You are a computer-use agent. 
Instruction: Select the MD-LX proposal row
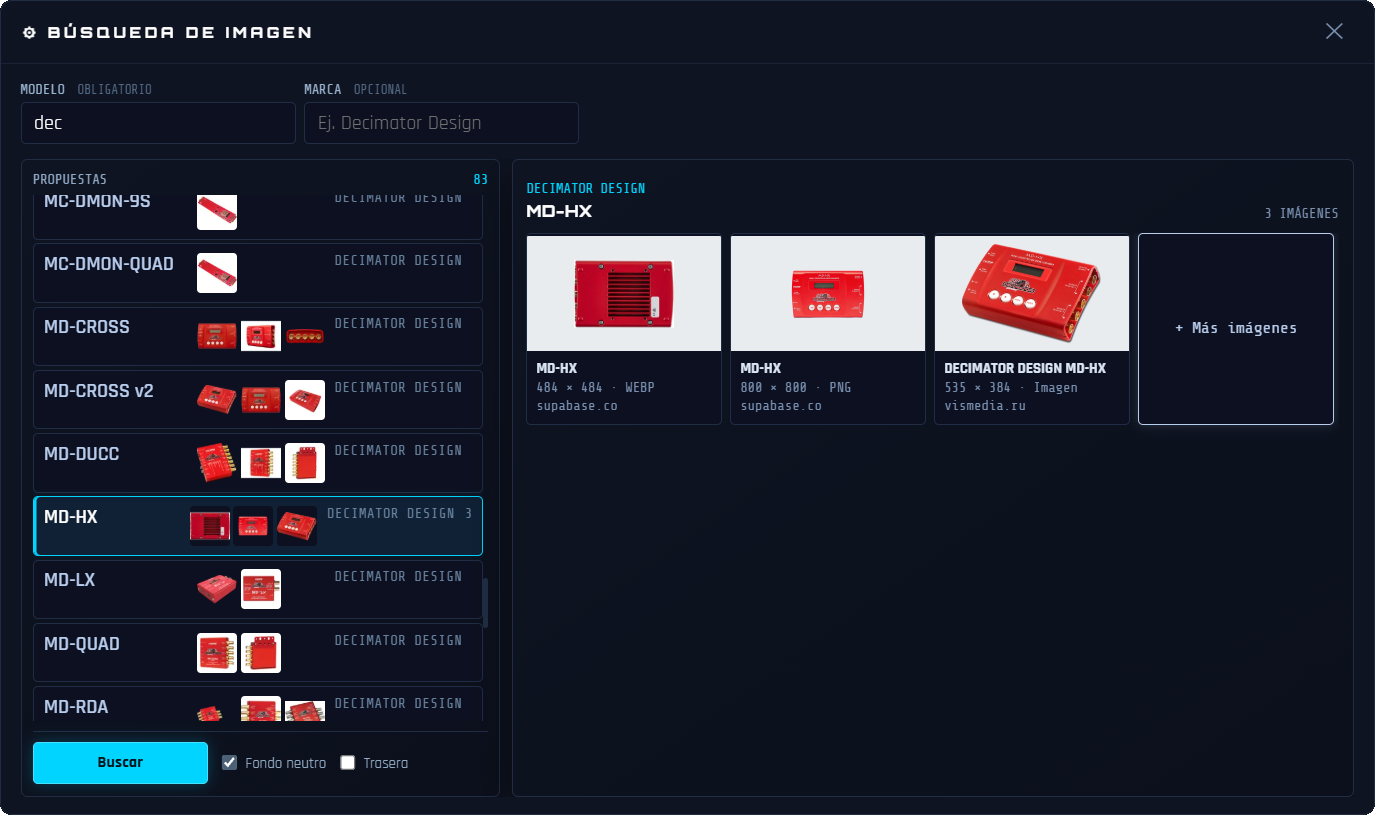click(x=258, y=589)
